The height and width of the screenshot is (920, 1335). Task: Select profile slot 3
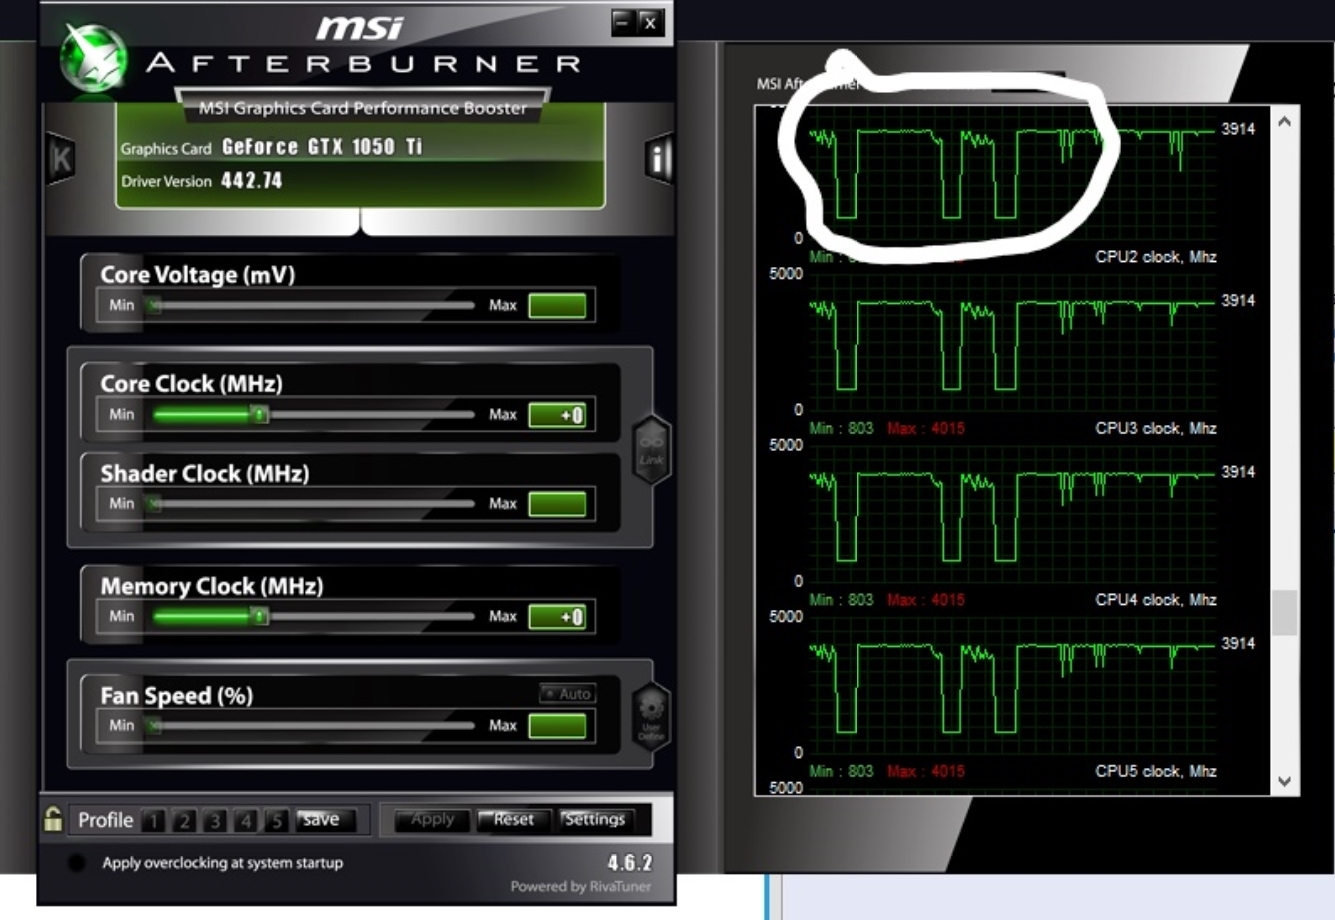point(215,821)
